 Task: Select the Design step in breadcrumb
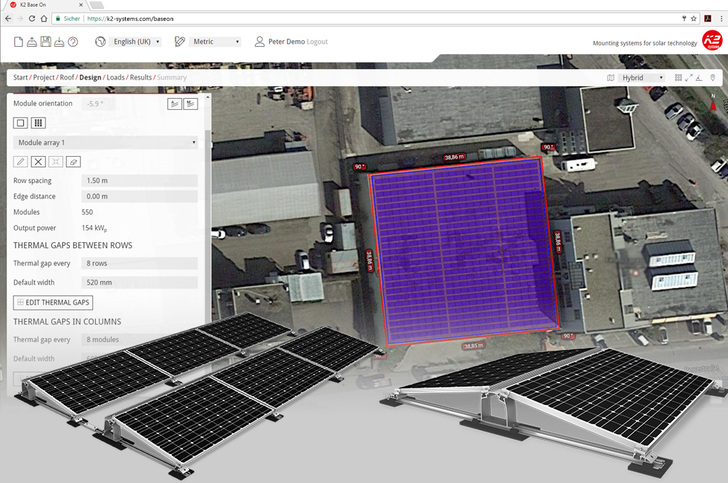[x=90, y=78]
